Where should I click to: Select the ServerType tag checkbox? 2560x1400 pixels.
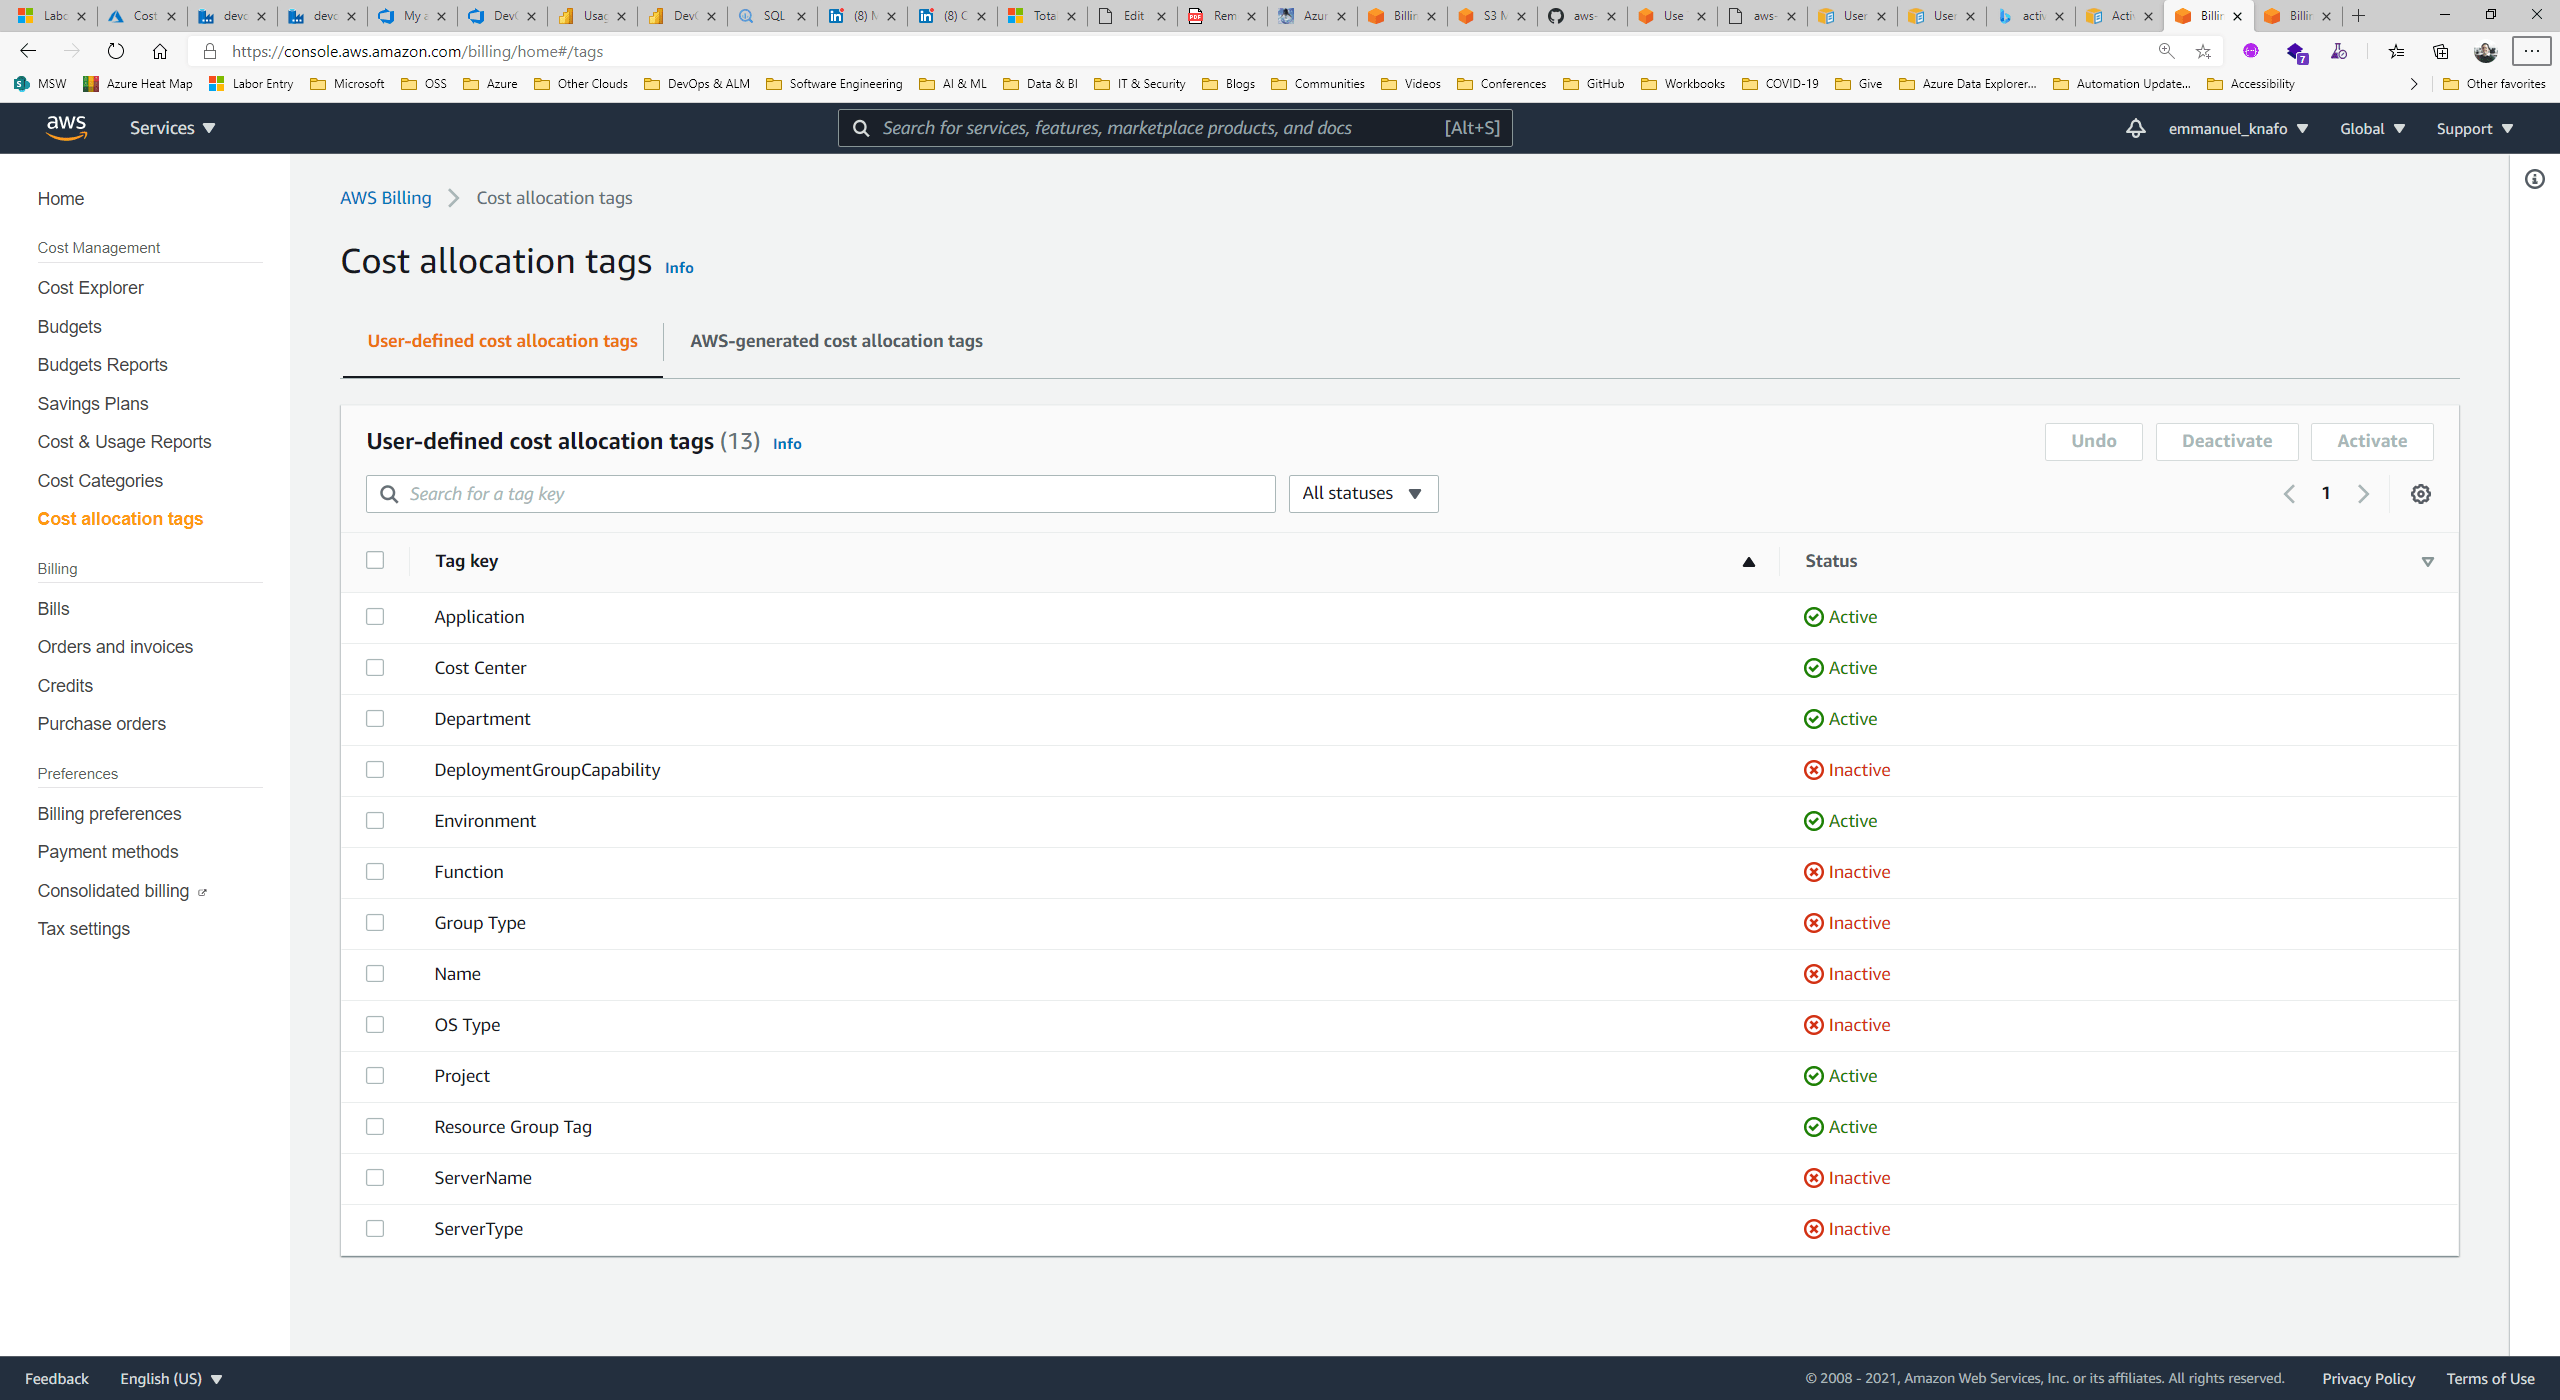coord(376,1228)
